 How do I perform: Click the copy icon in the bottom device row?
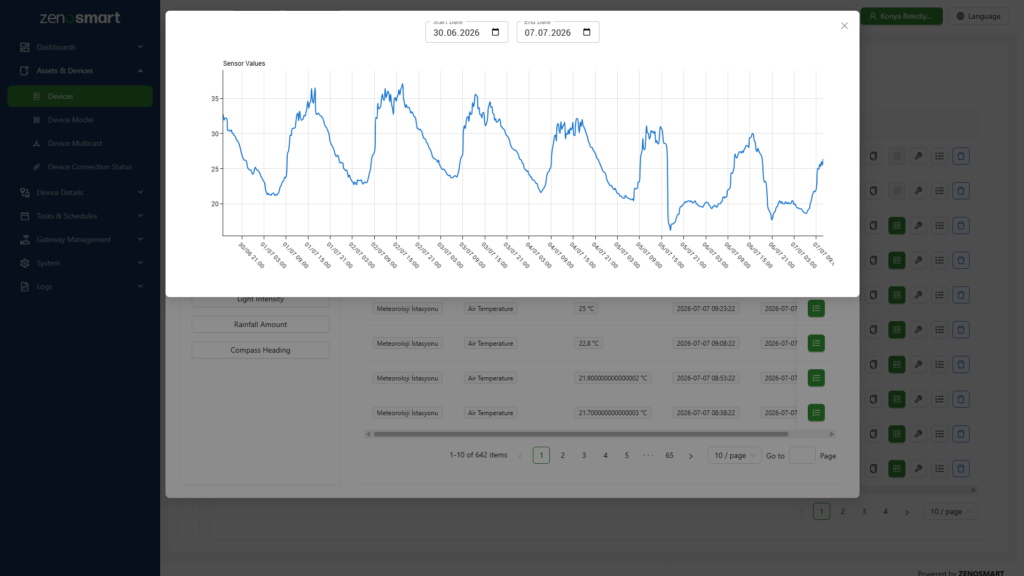pos(873,468)
